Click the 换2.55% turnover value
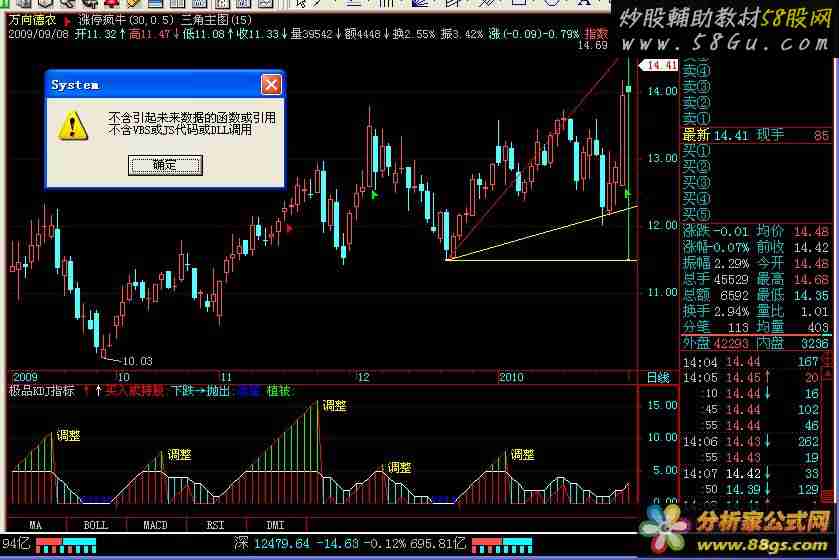The image size is (839, 560). [x=415, y=34]
